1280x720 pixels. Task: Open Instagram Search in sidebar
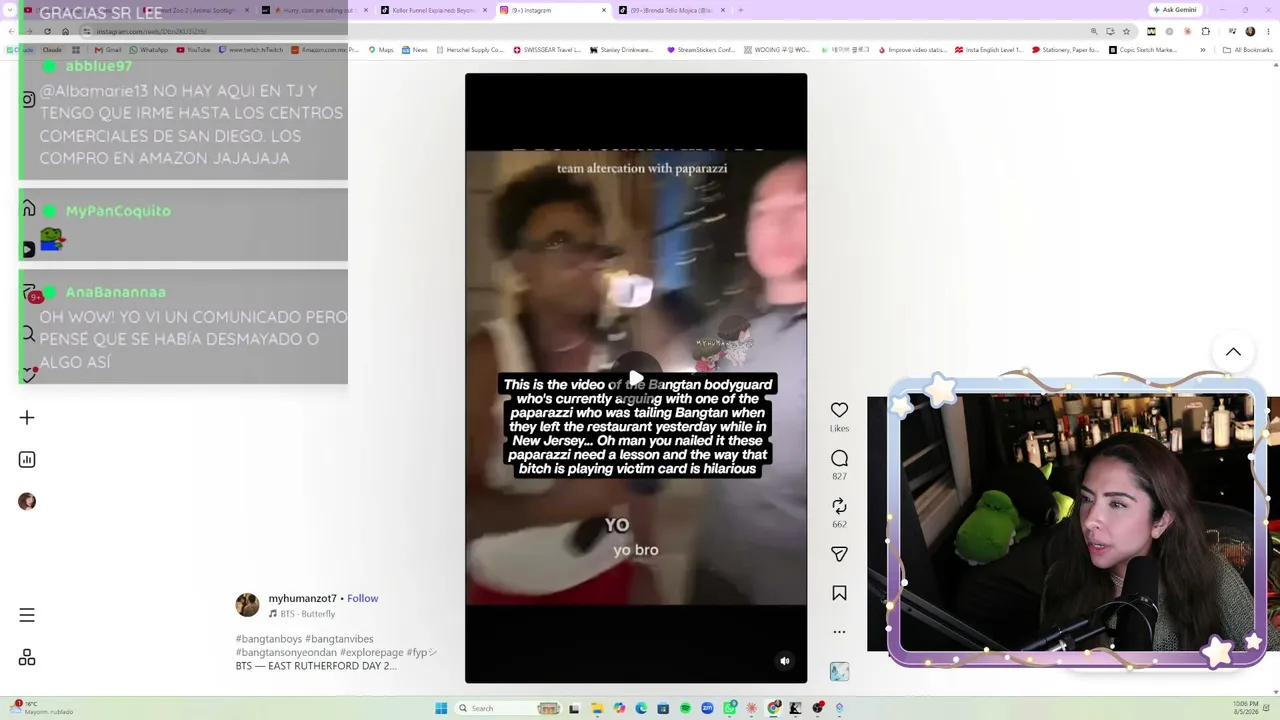tap(28, 335)
